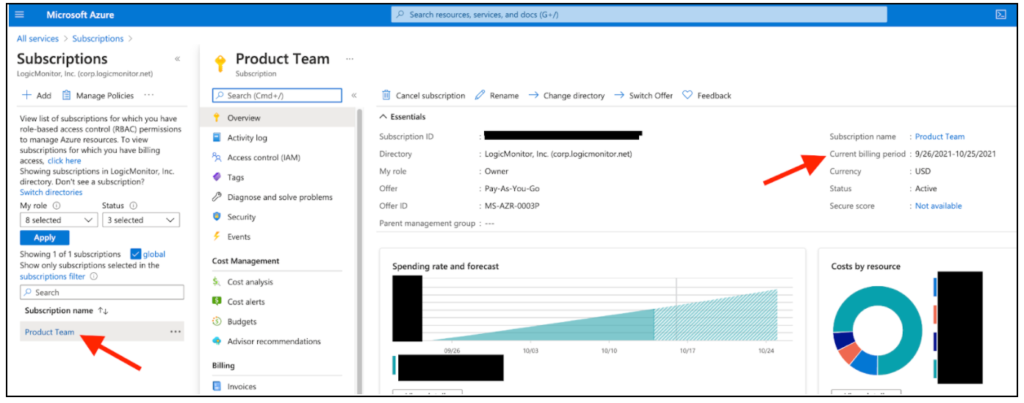Click the Advisor recommendations cloud icon
The width and height of the screenshot is (1024, 403).
pyautogui.click(x=217, y=341)
